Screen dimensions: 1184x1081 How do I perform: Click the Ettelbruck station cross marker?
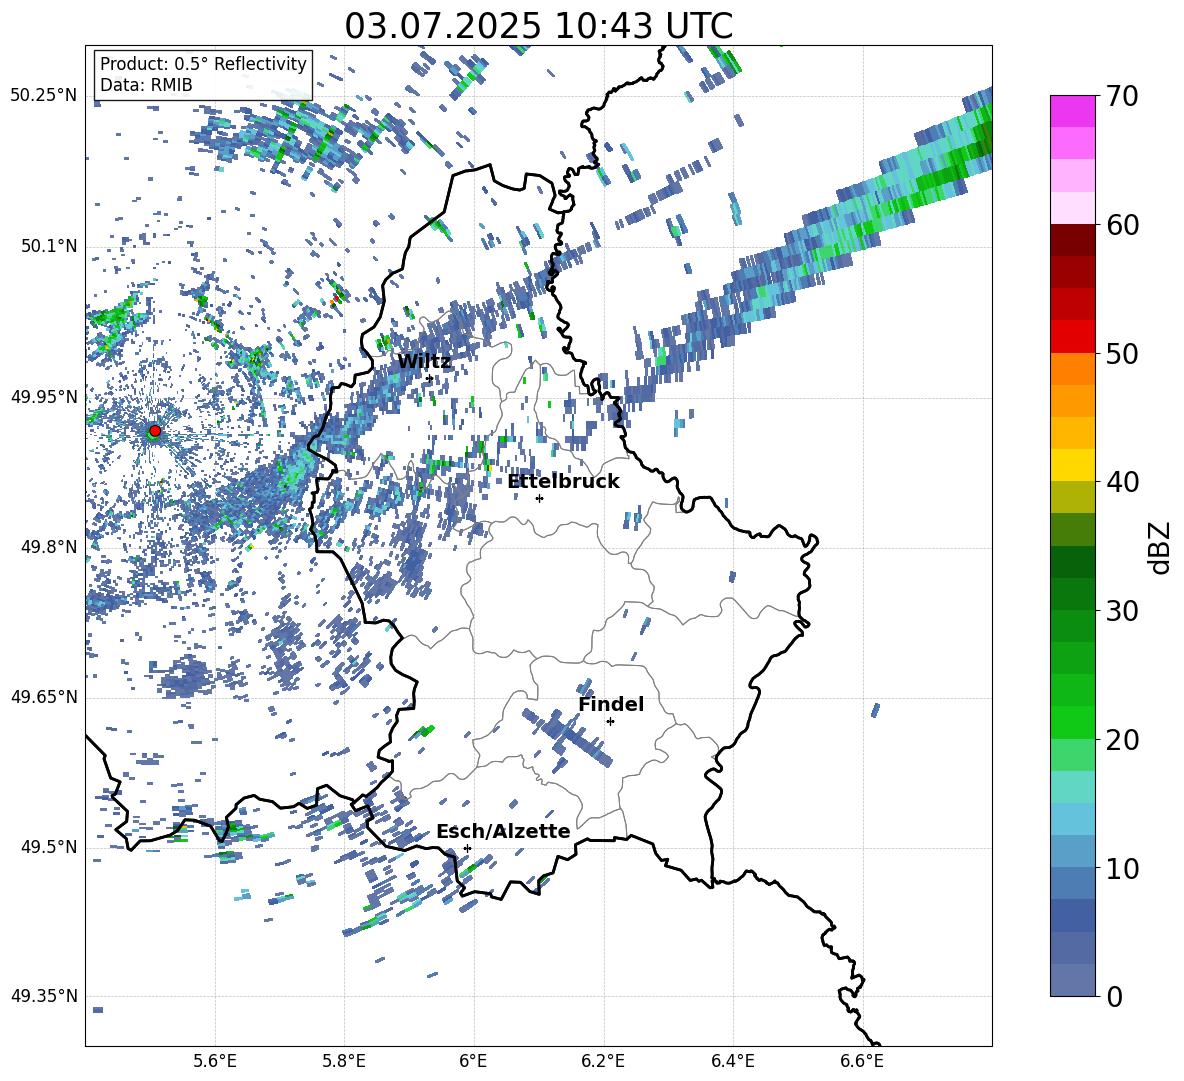[539, 498]
